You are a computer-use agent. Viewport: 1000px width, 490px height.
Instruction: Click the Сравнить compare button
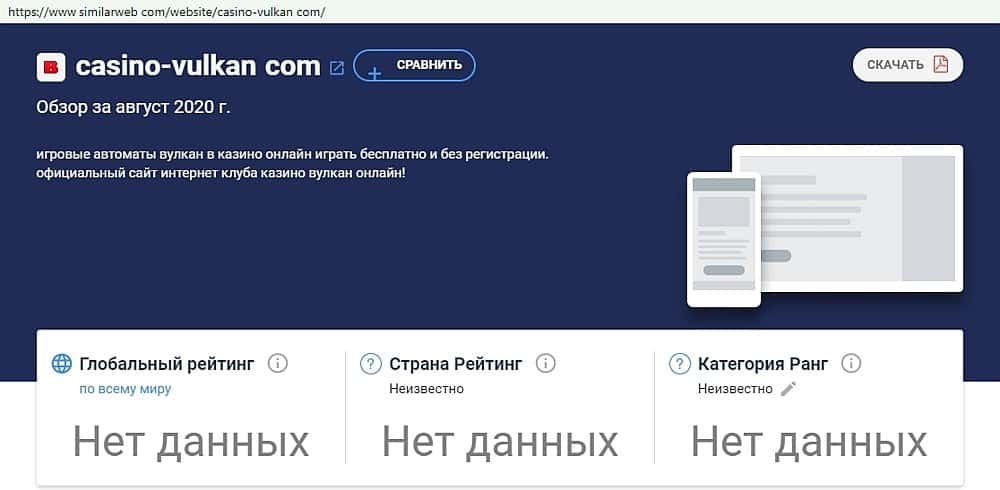tap(415, 65)
